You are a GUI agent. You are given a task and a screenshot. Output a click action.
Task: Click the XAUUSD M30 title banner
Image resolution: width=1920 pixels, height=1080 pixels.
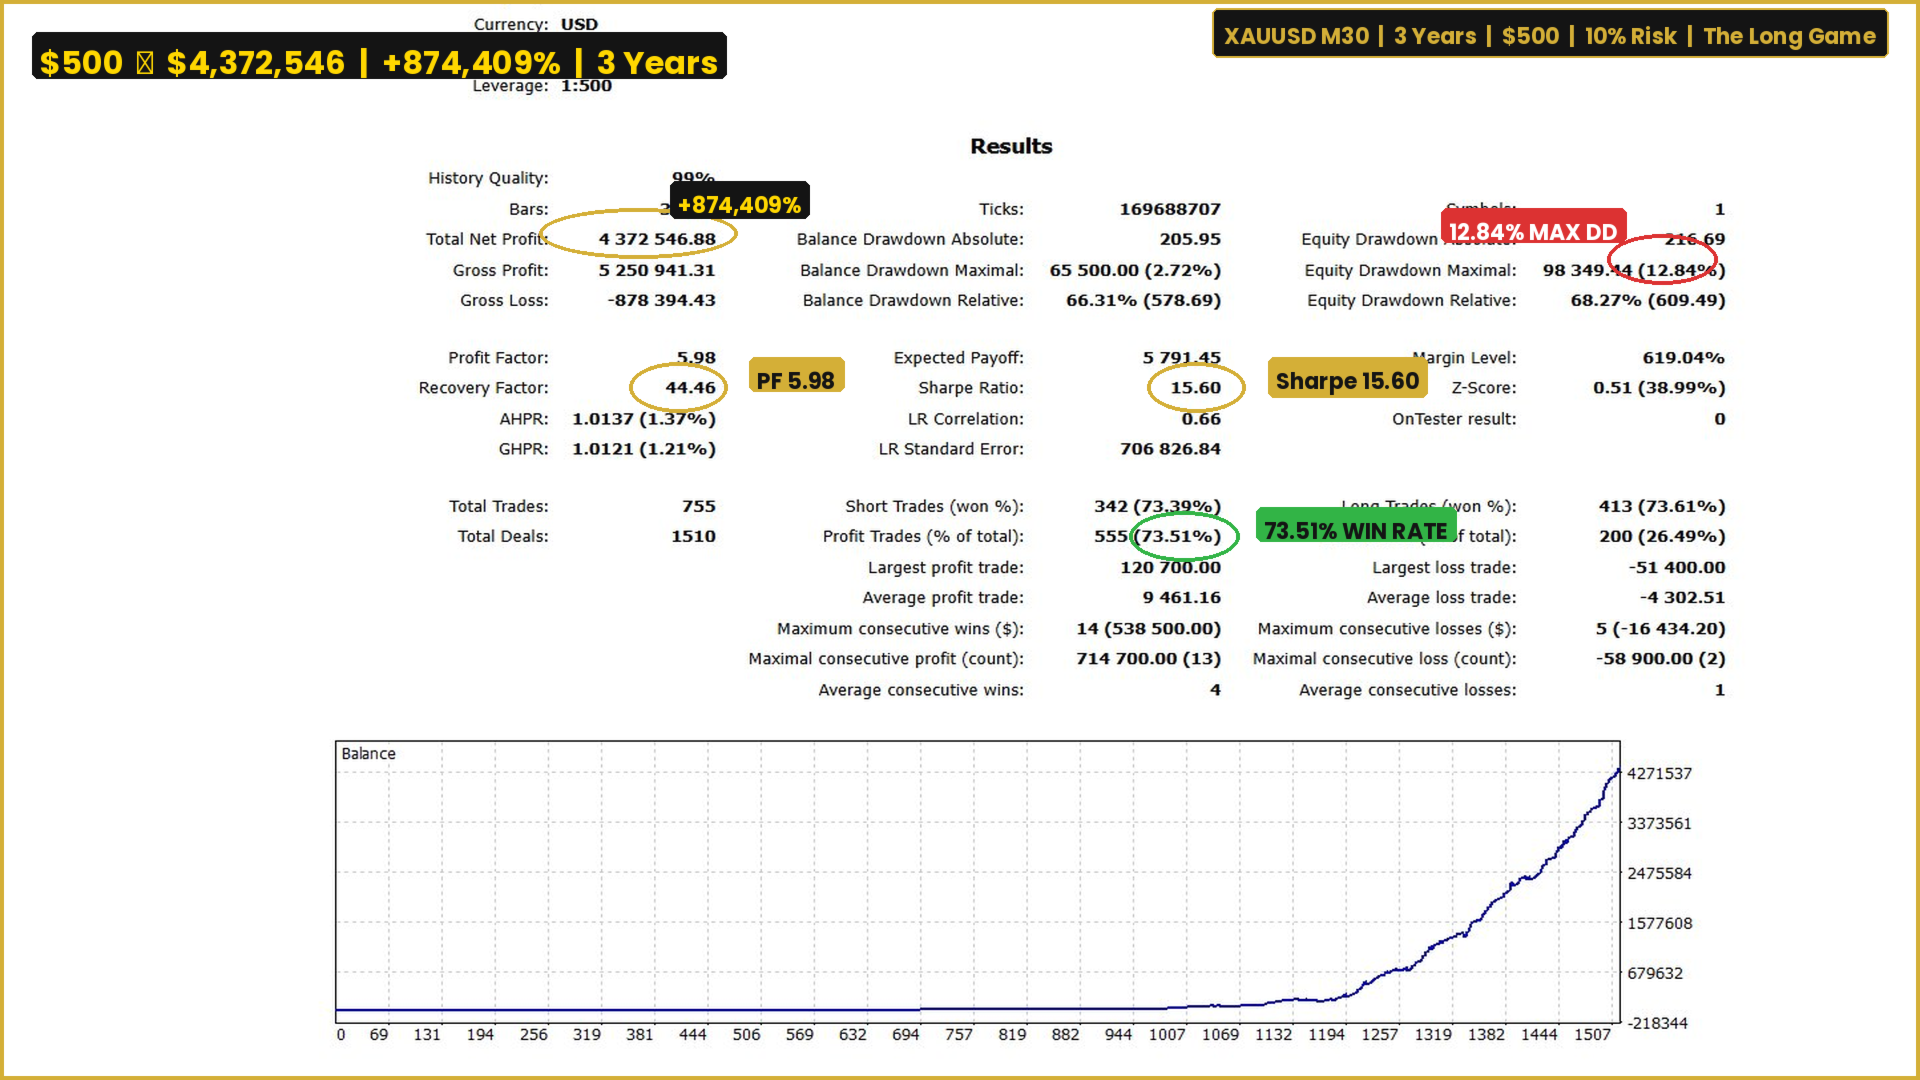pyautogui.click(x=1549, y=36)
